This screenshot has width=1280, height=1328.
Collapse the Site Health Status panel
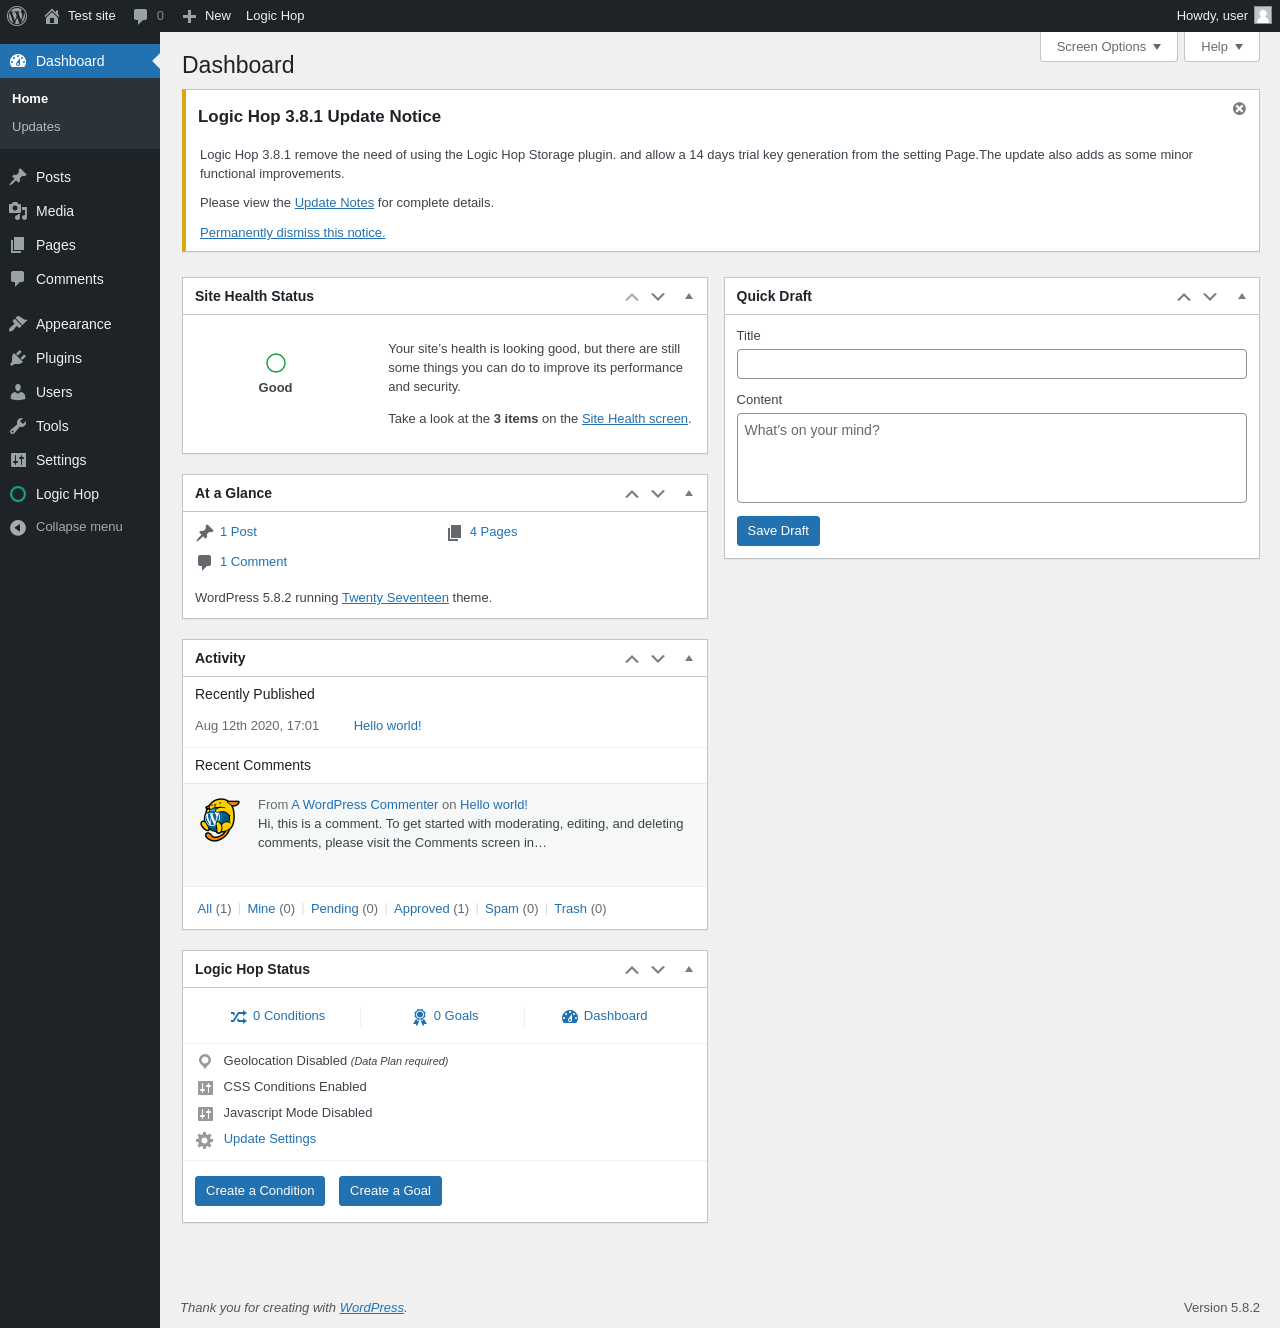click(689, 296)
